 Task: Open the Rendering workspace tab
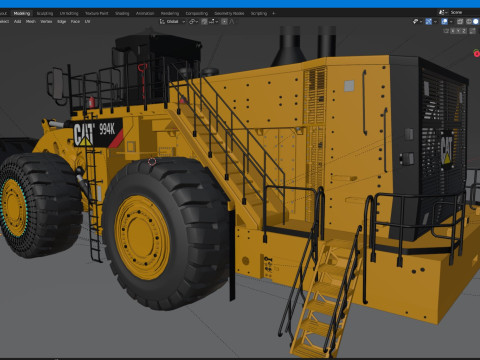[x=170, y=13]
